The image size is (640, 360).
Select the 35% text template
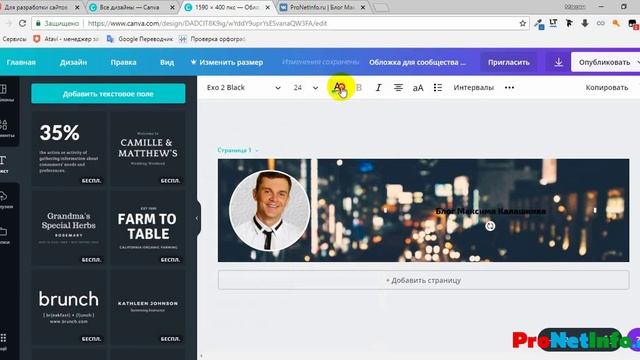(69, 149)
